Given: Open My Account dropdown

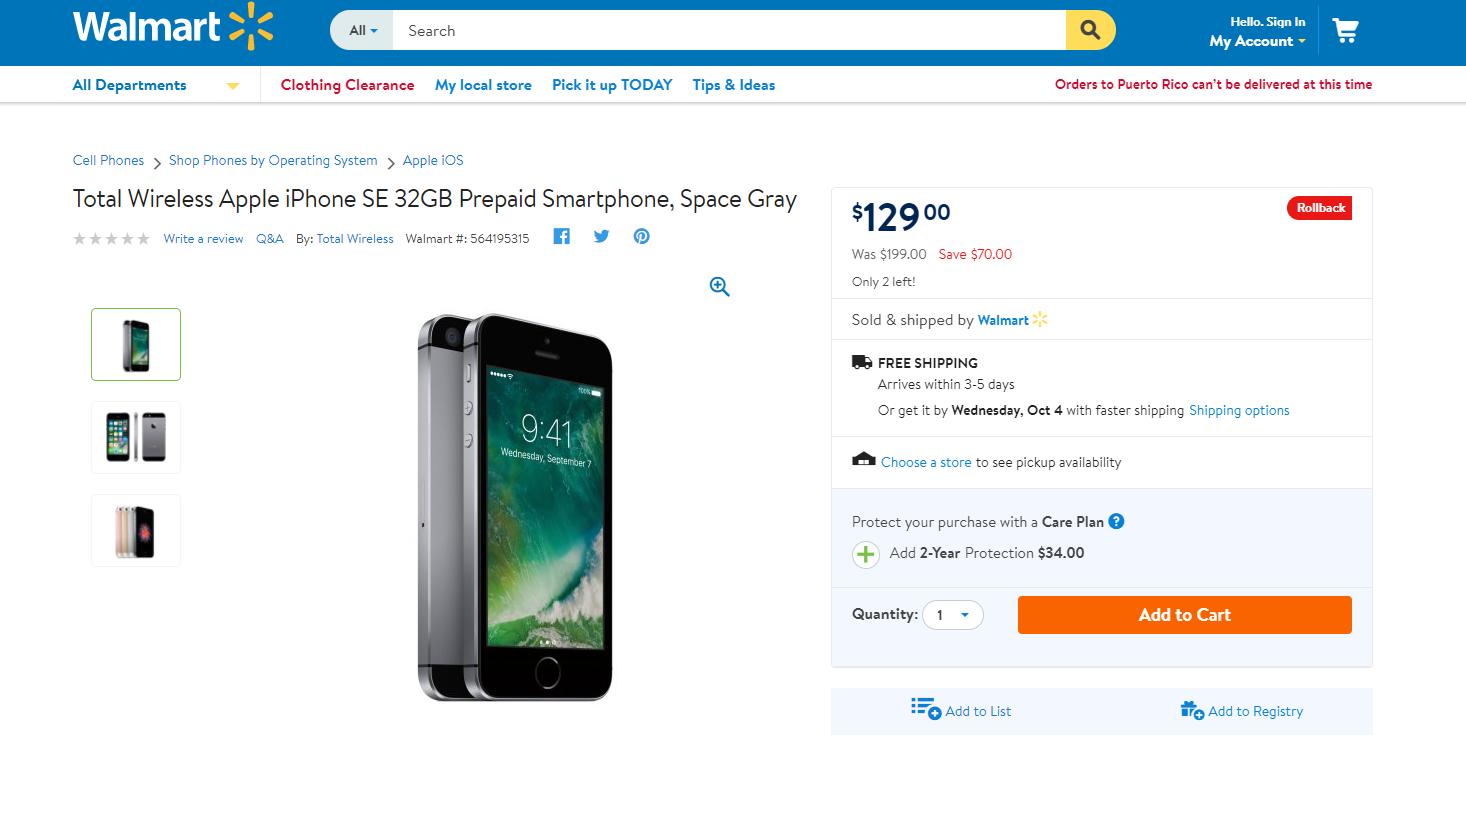Looking at the screenshot, I should pyautogui.click(x=1257, y=41).
